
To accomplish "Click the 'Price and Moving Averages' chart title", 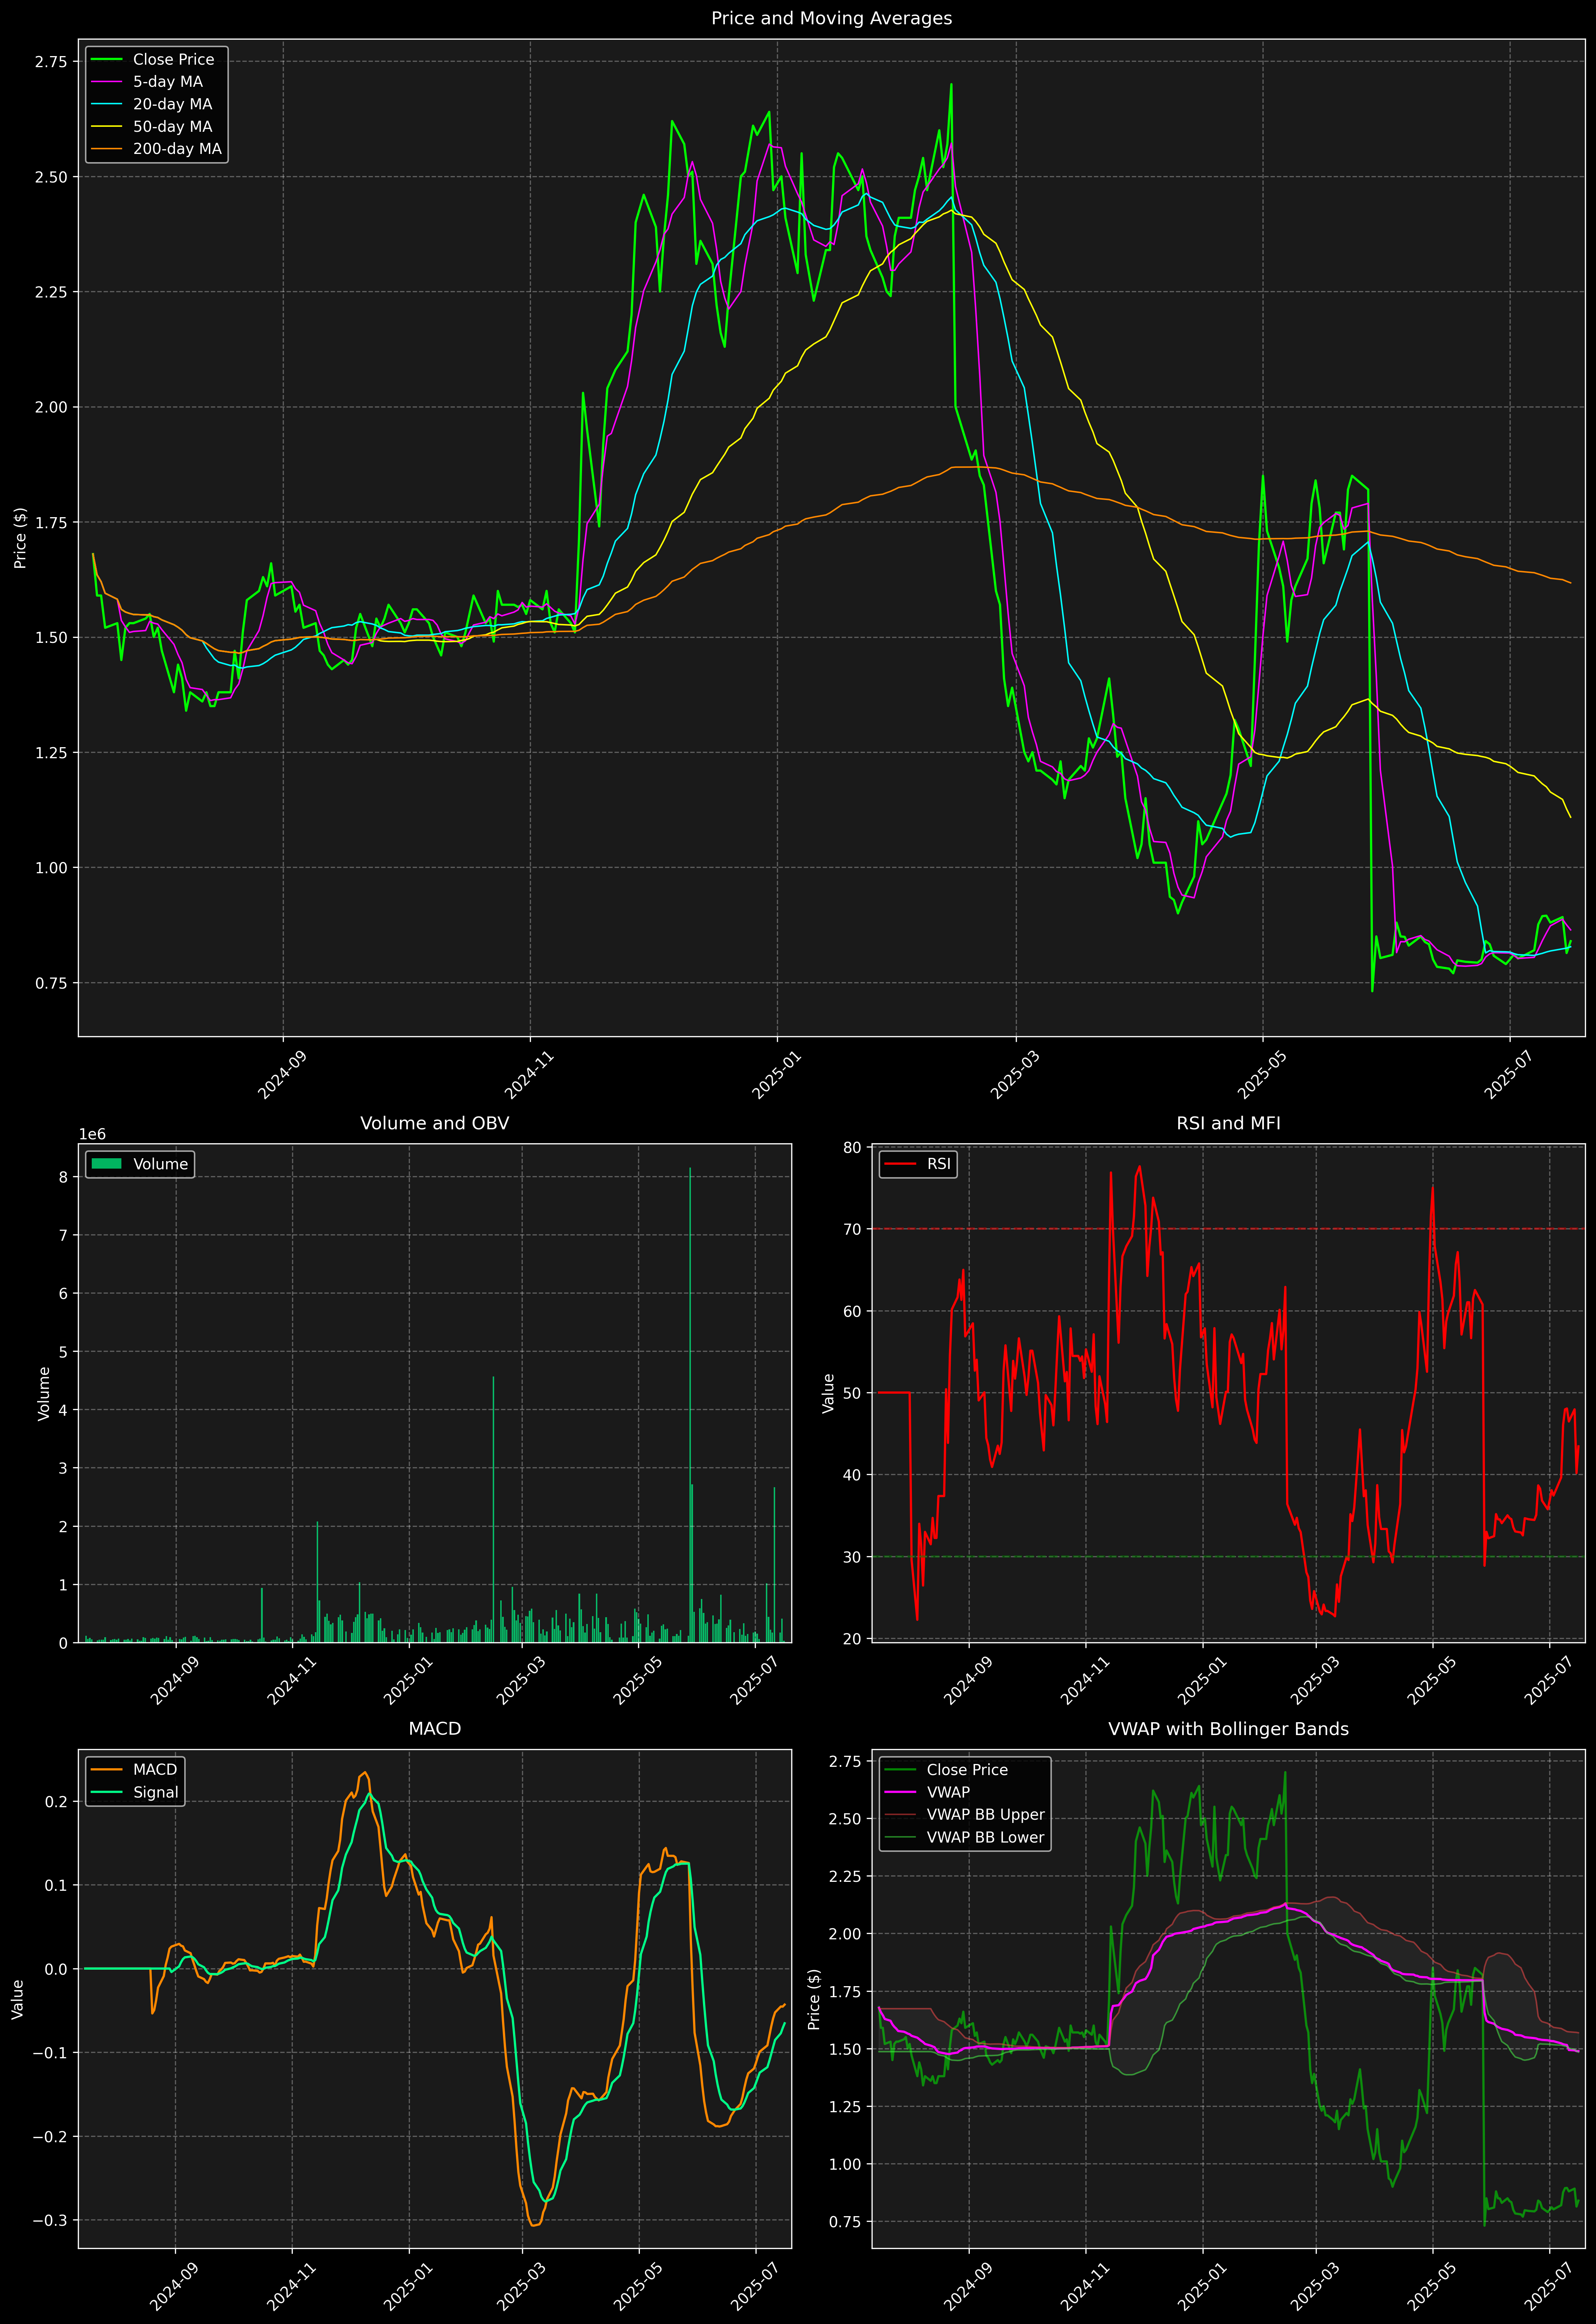I will click(x=831, y=18).
